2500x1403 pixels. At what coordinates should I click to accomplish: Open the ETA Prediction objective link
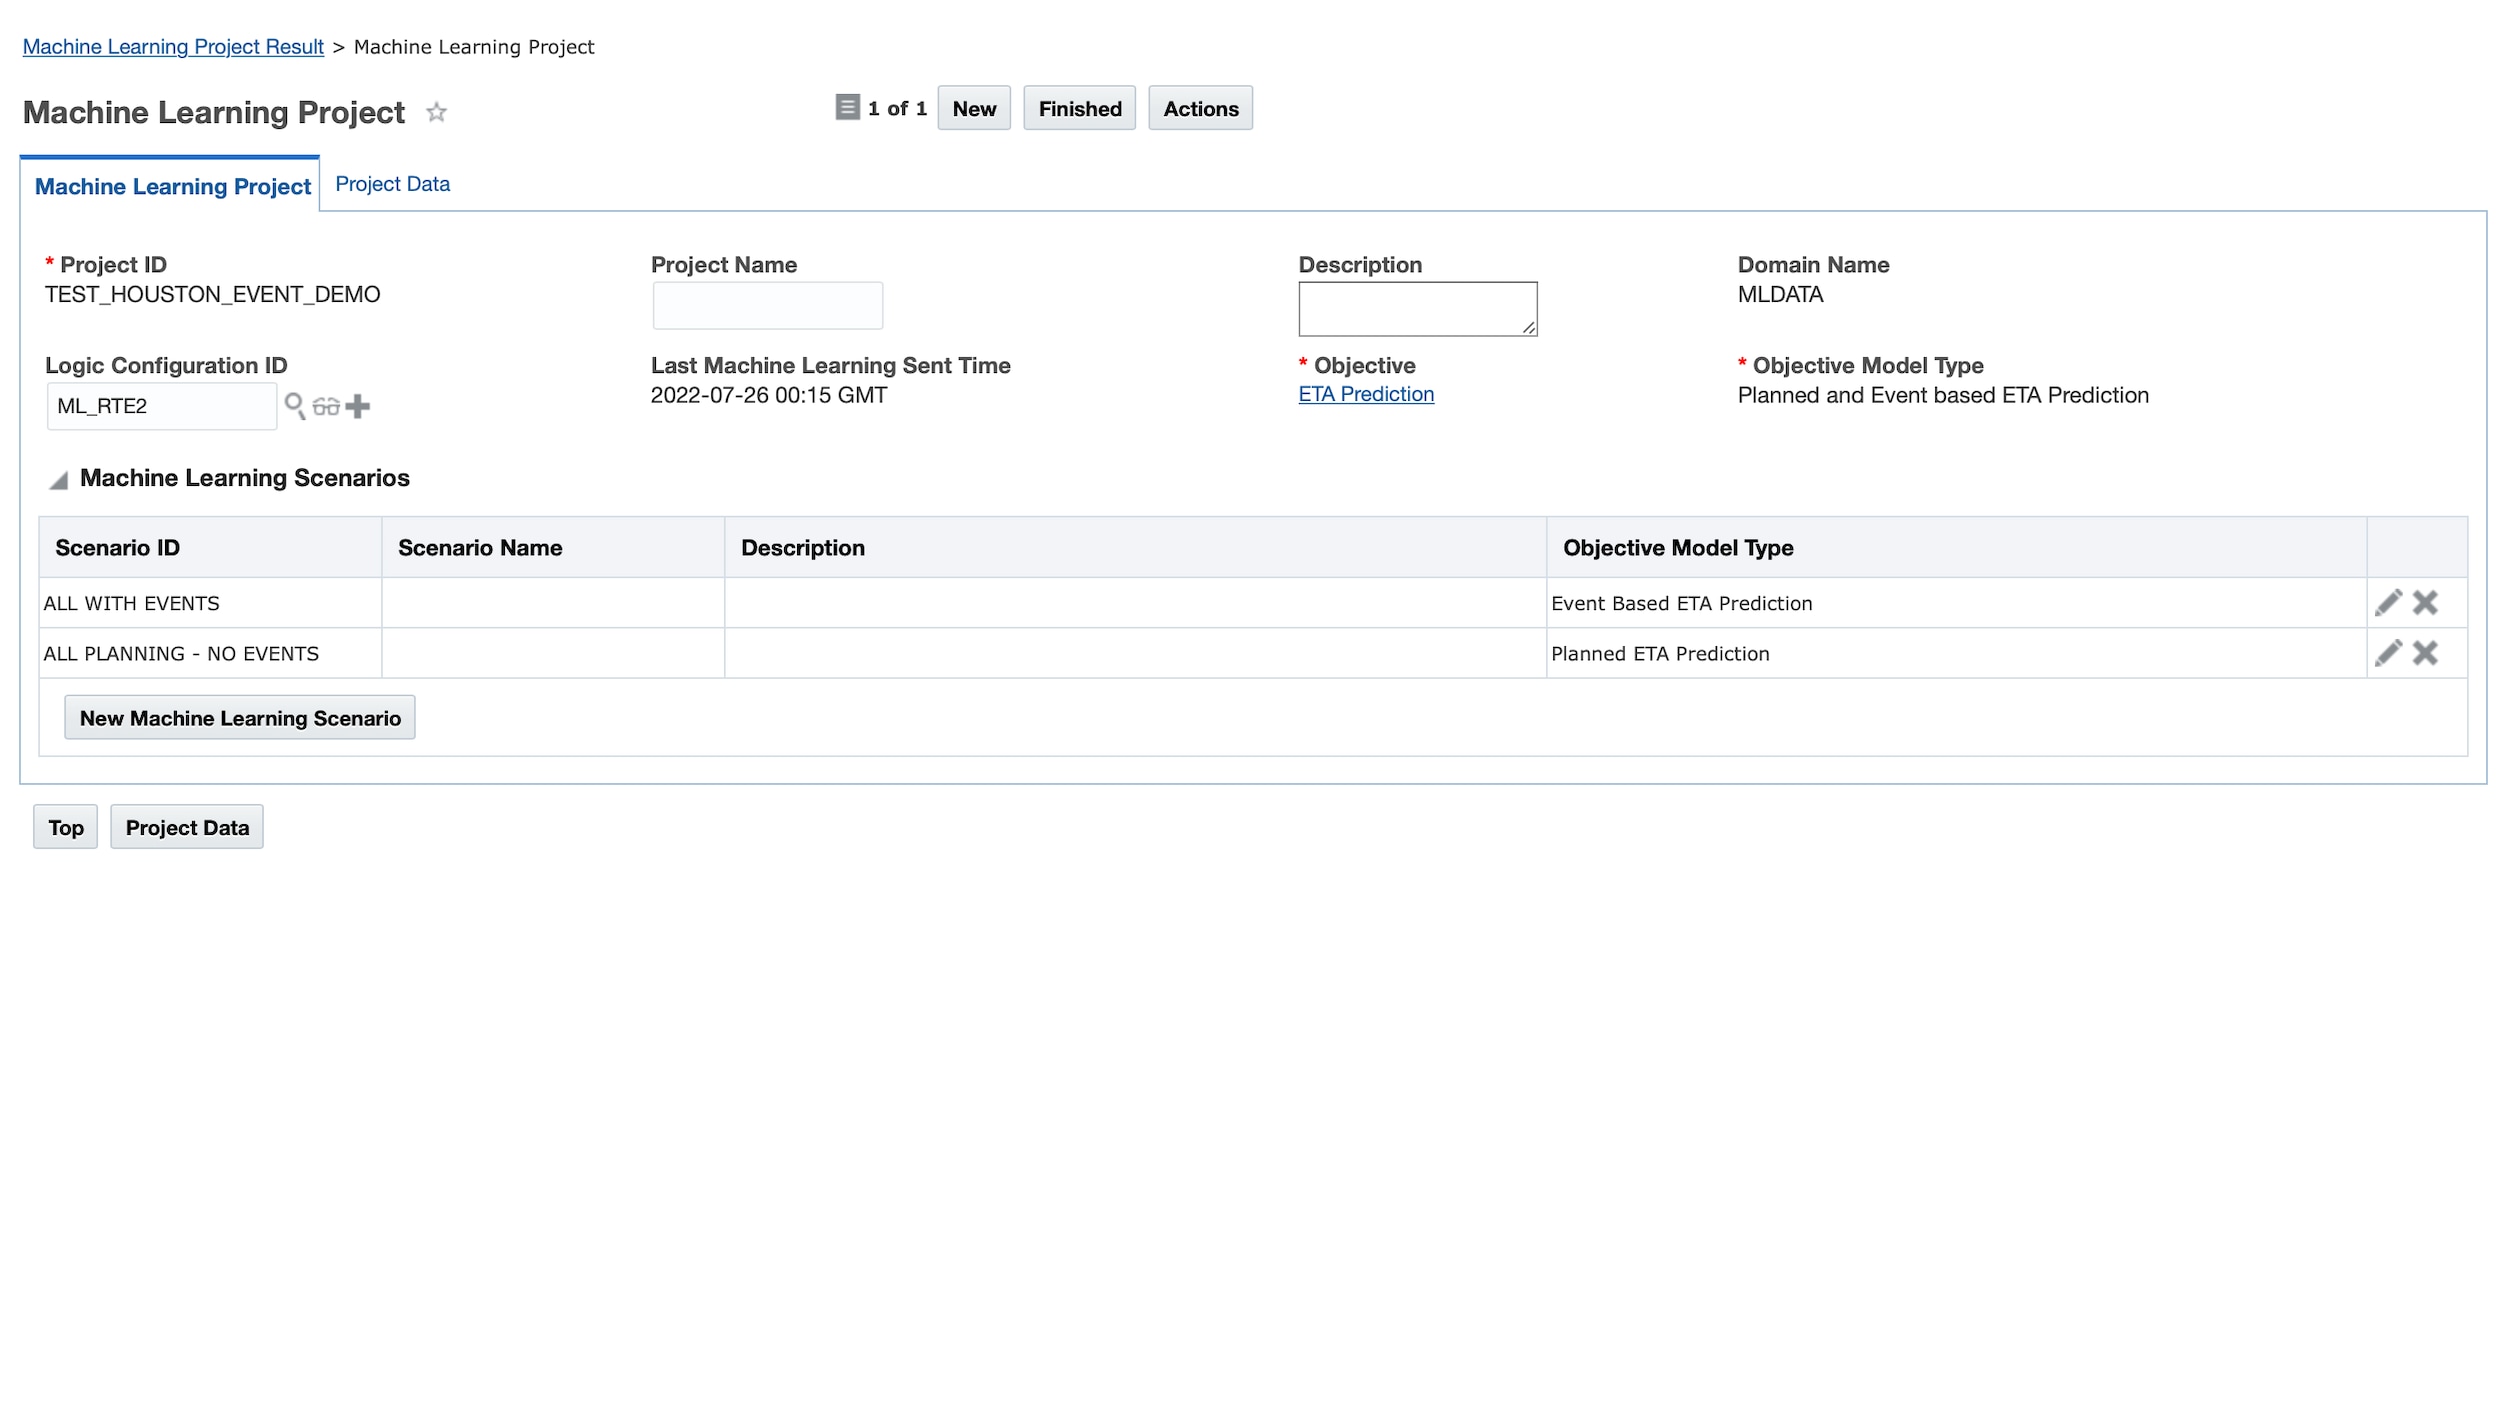click(1365, 394)
